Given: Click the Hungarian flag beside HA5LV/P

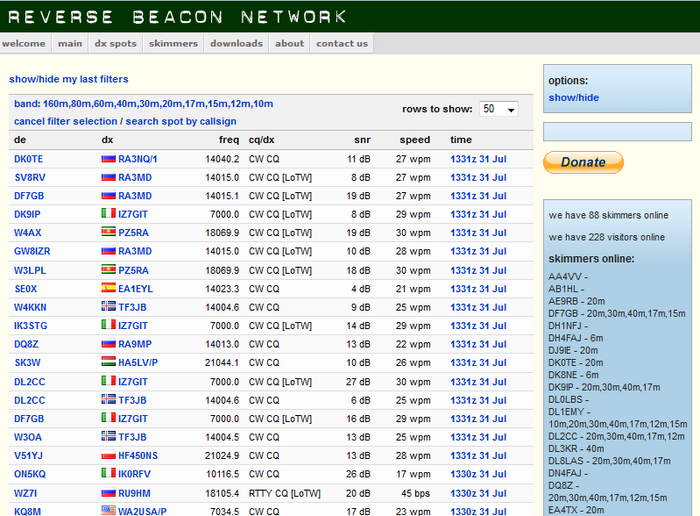Looking at the screenshot, I should [108, 362].
